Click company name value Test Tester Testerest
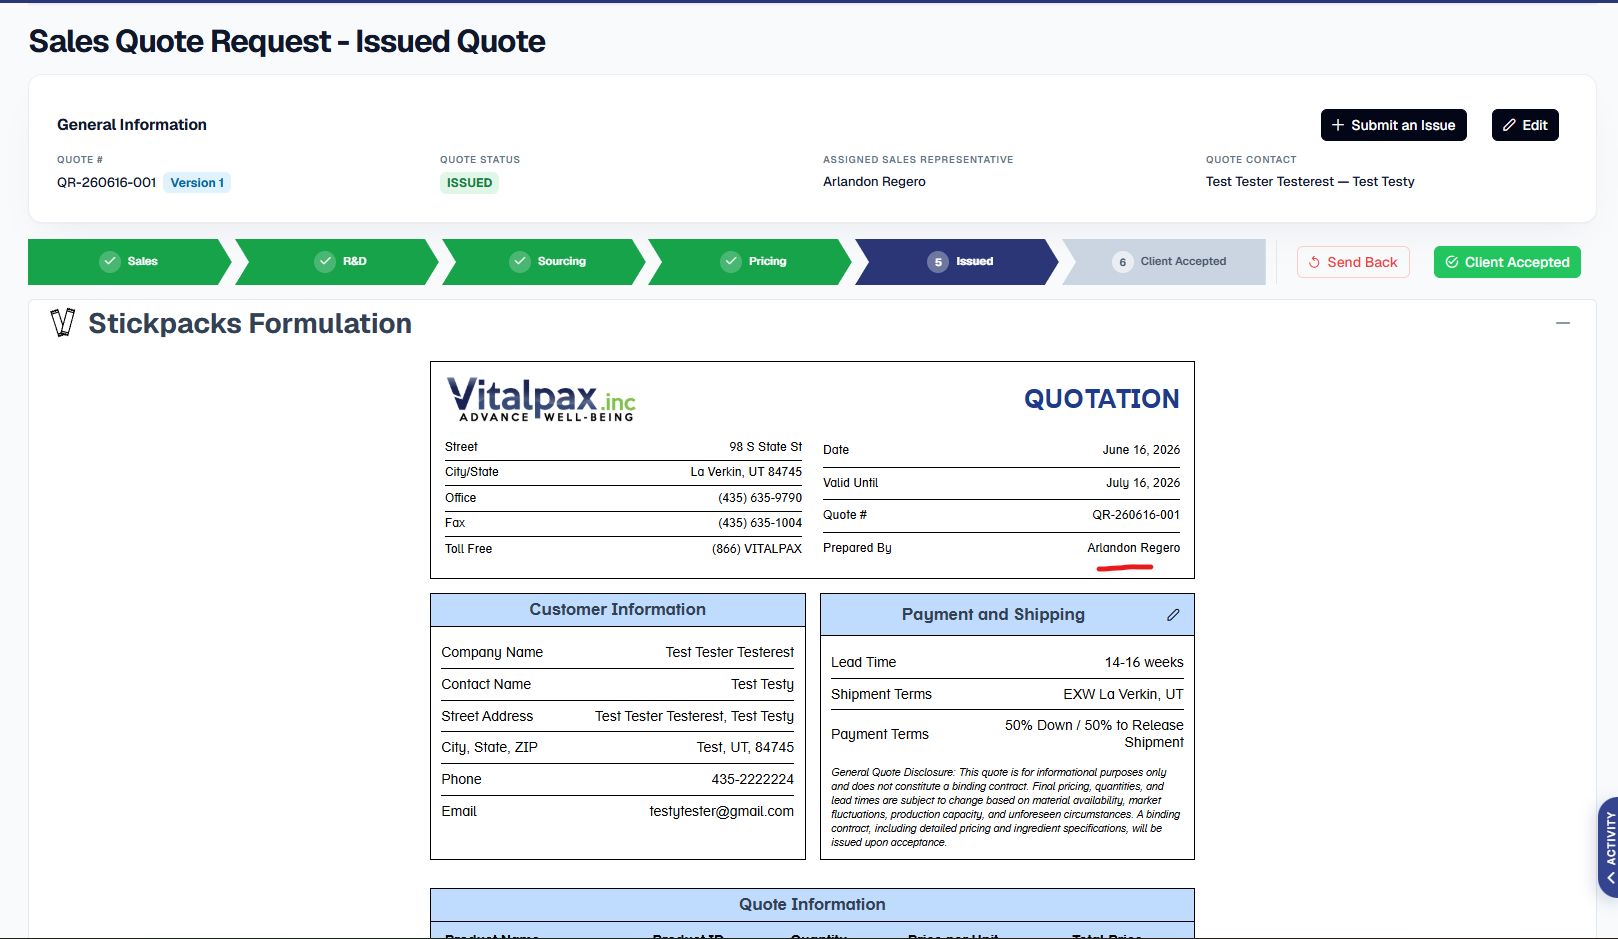This screenshot has width=1618, height=939. [x=730, y=652]
